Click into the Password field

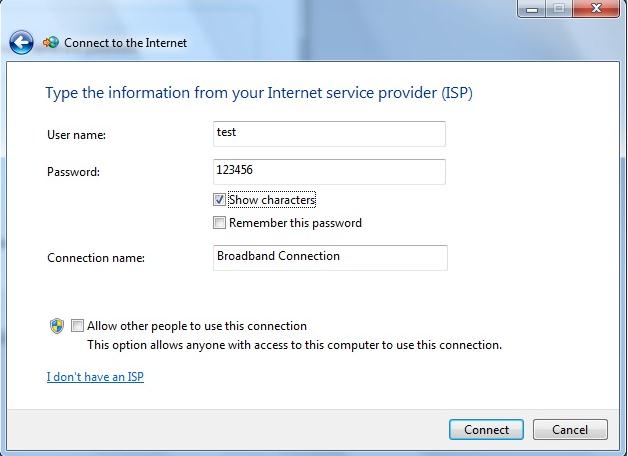329,171
